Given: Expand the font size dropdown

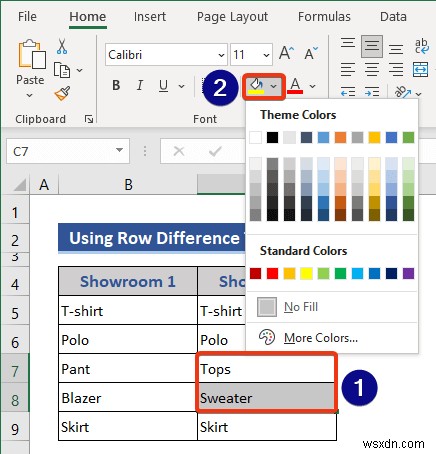Looking at the screenshot, I should pyautogui.click(x=266, y=55).
